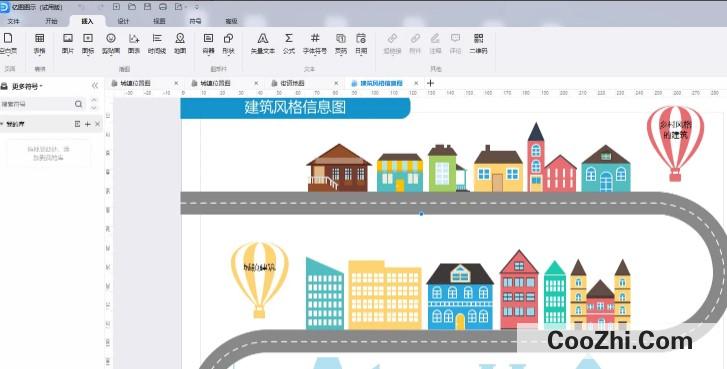Undo the last action in title bar

(81, 7)
